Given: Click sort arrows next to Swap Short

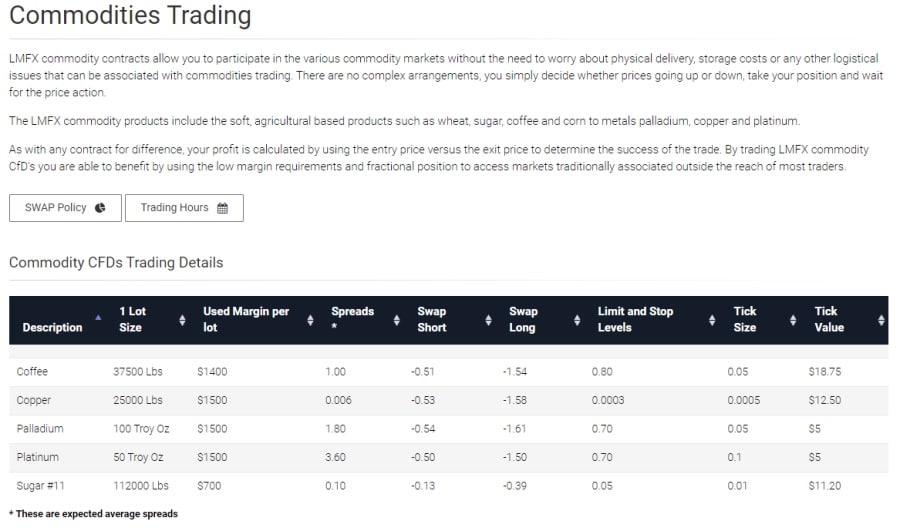Looking at the screenshot, I should pyautogui.click(x=488, y=320).
